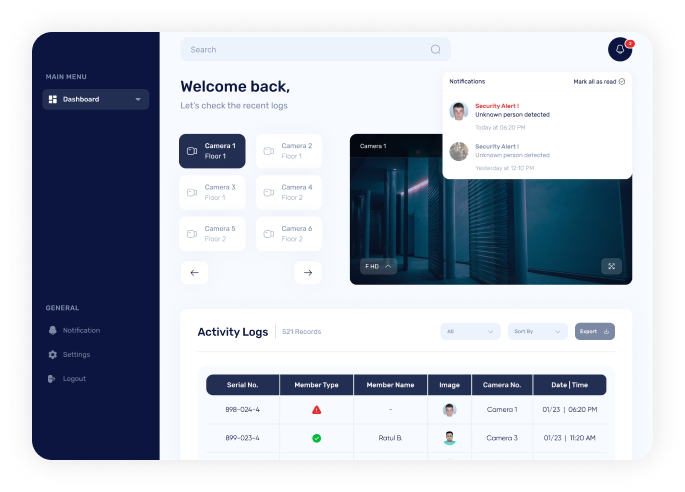This screenshot has width=685, height=492.
Task: Expand the Dashboard menu dropdown
Action: 138,99
